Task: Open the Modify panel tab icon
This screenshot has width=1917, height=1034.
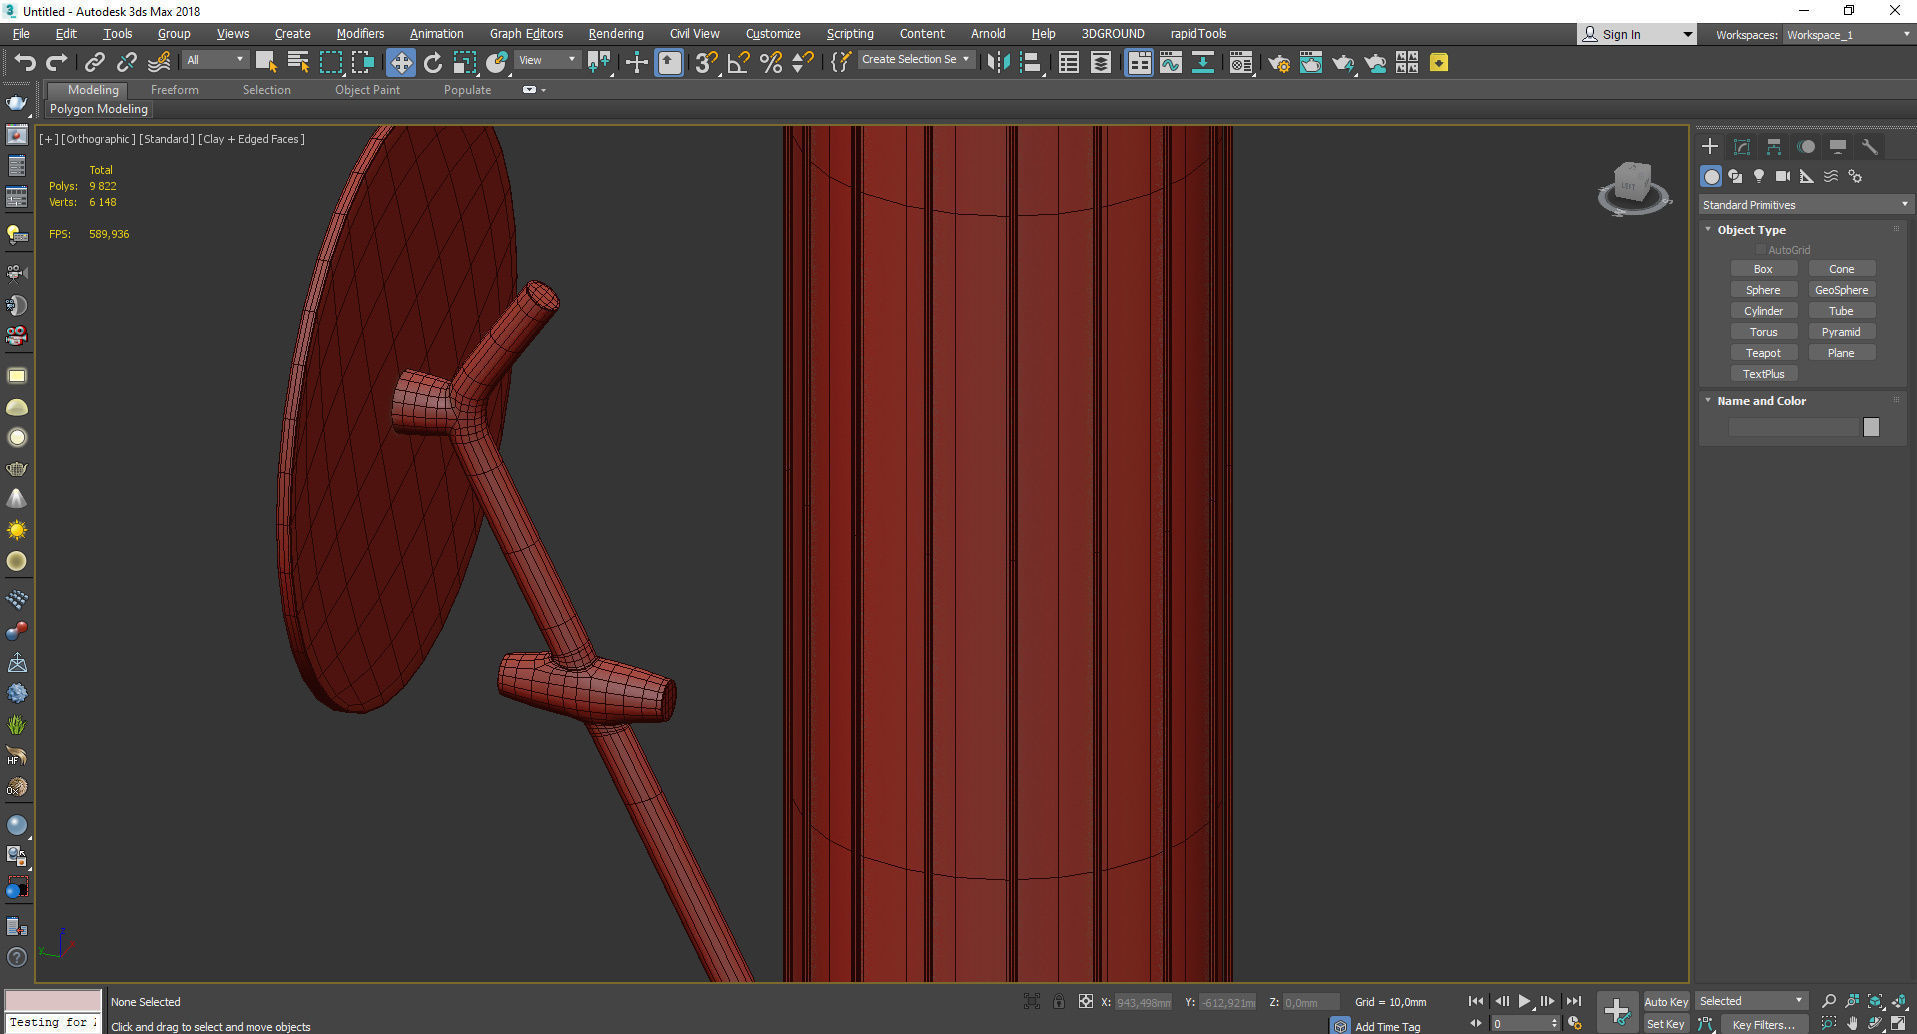Action: point(1741,146)
